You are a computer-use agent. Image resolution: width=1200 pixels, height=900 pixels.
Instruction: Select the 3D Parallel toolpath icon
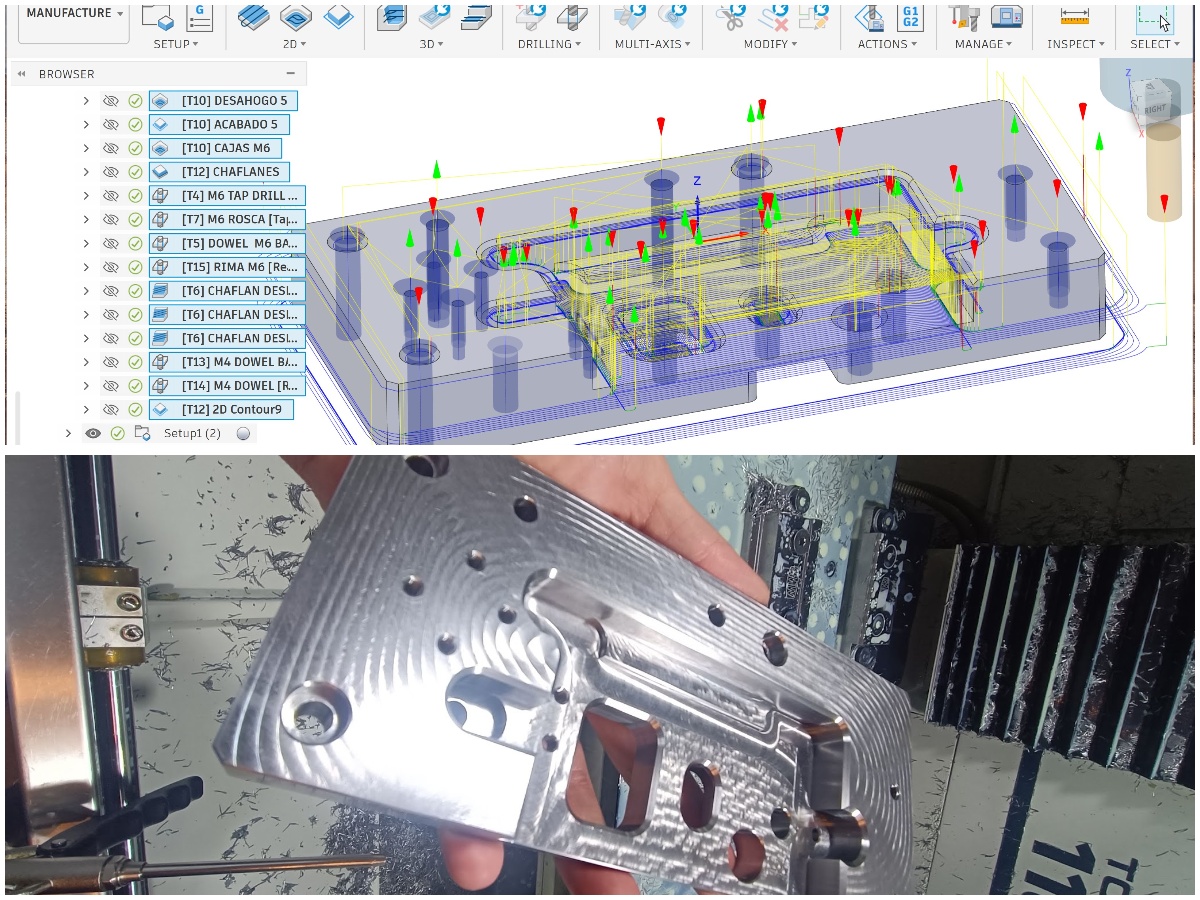point(476,17)
